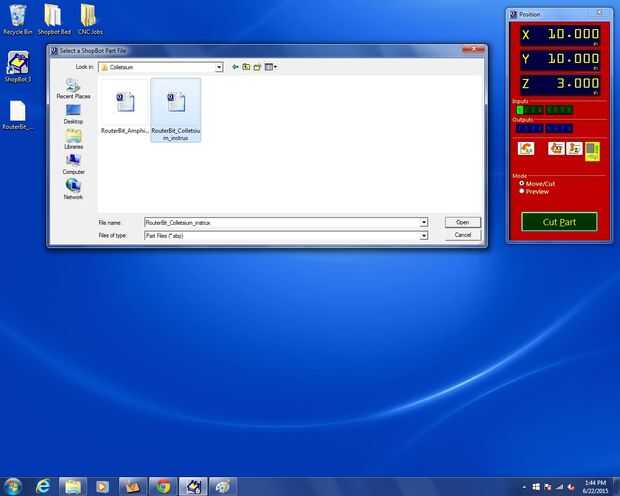The height and width of the screenshot is (496, 620).
Task: Close the Position window
Action: pyautogui.click(x=600, y=13)
